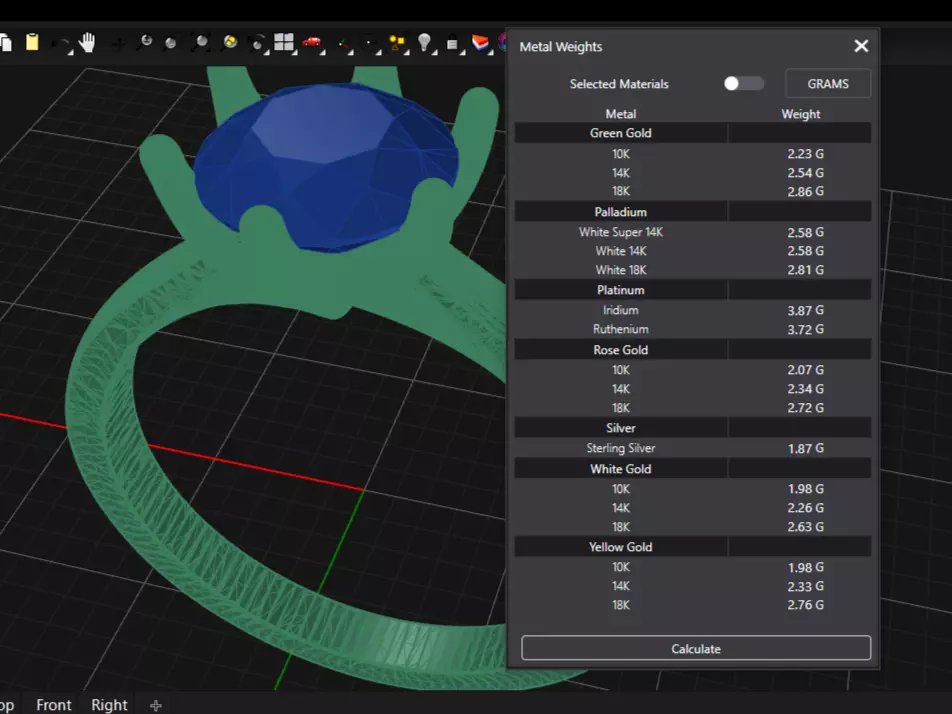Expand the Layers icon flyout arrow
Viewport: 952px width, 714px height.
[490, 53]
